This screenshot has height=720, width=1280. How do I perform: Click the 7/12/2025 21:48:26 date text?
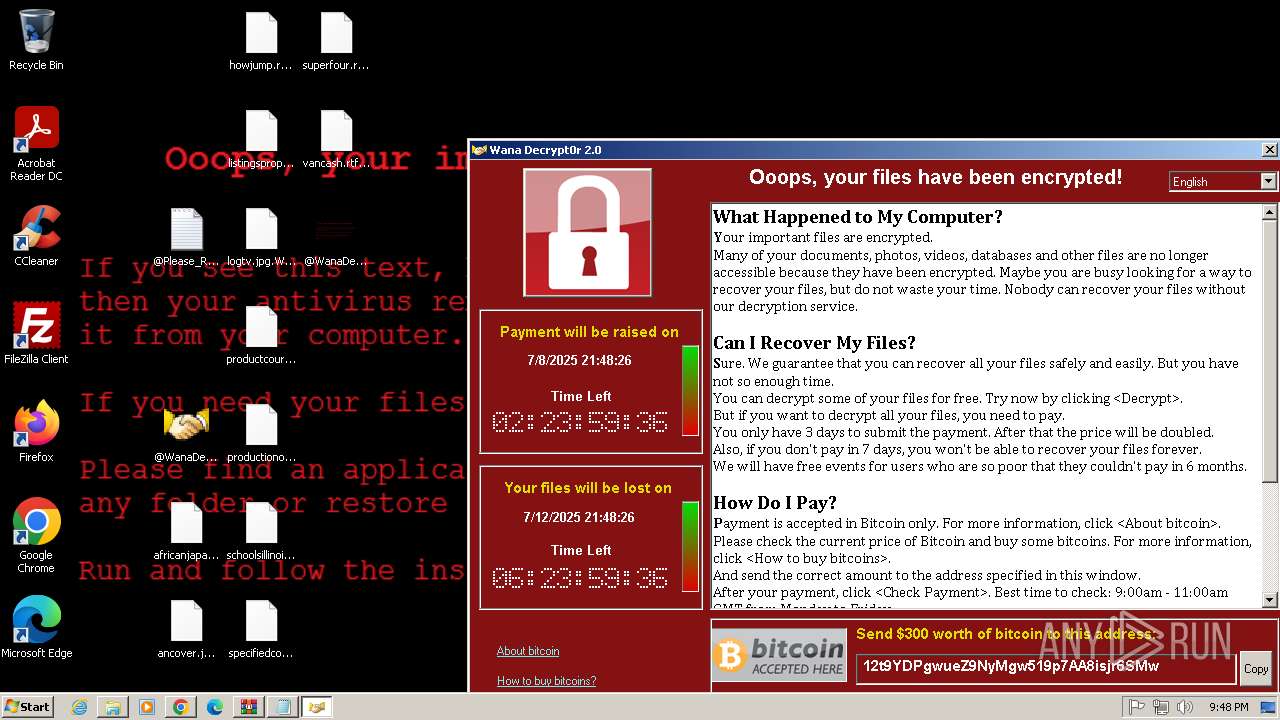(x=579, y=517)
